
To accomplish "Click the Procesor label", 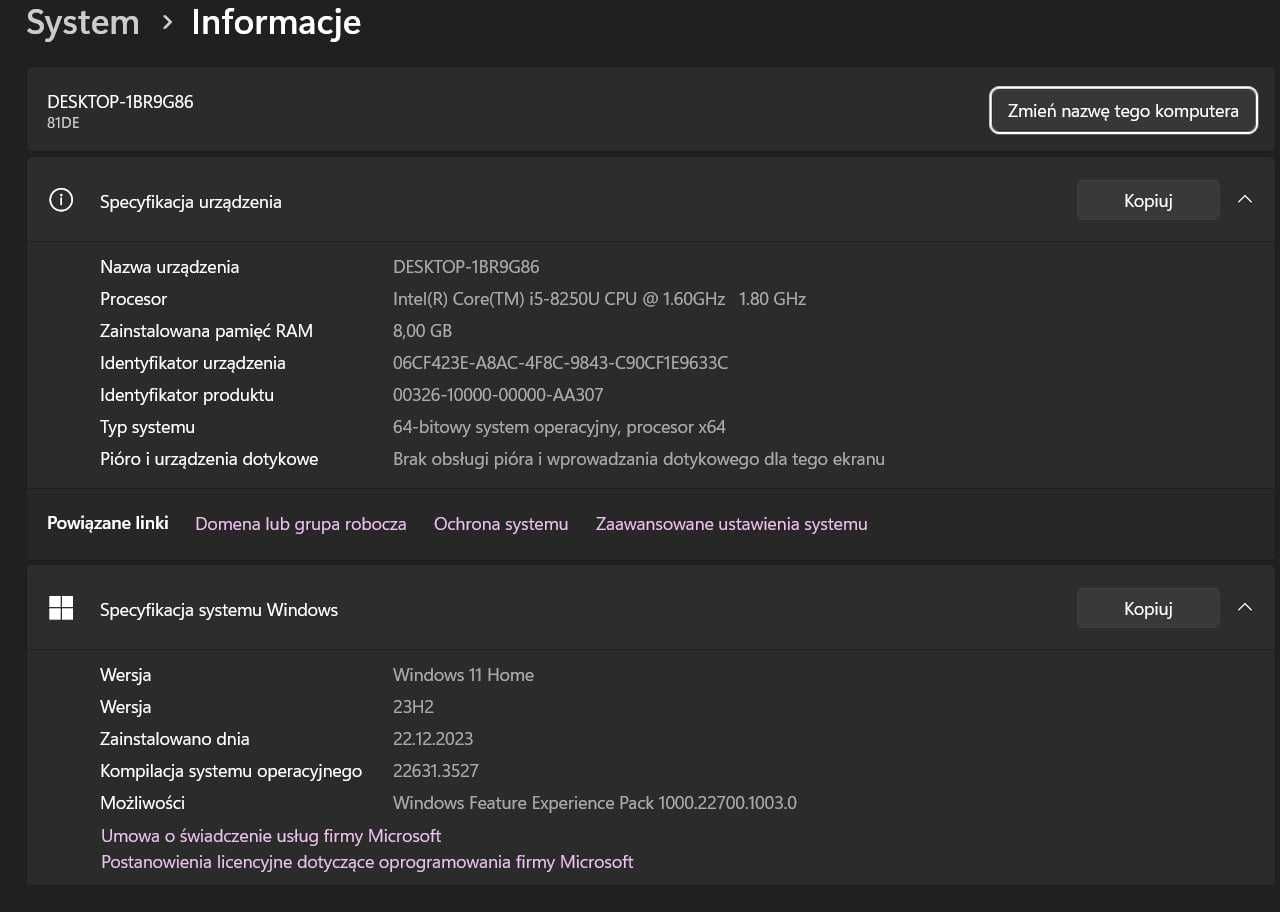I will 134,299.
